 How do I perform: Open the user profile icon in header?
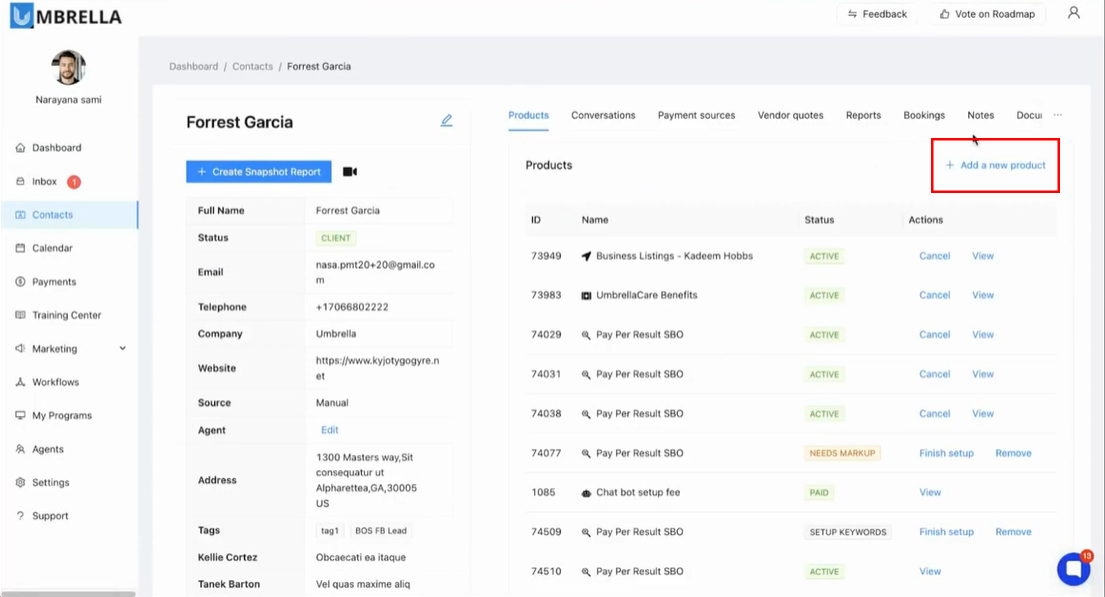(x=1073, y=14)
